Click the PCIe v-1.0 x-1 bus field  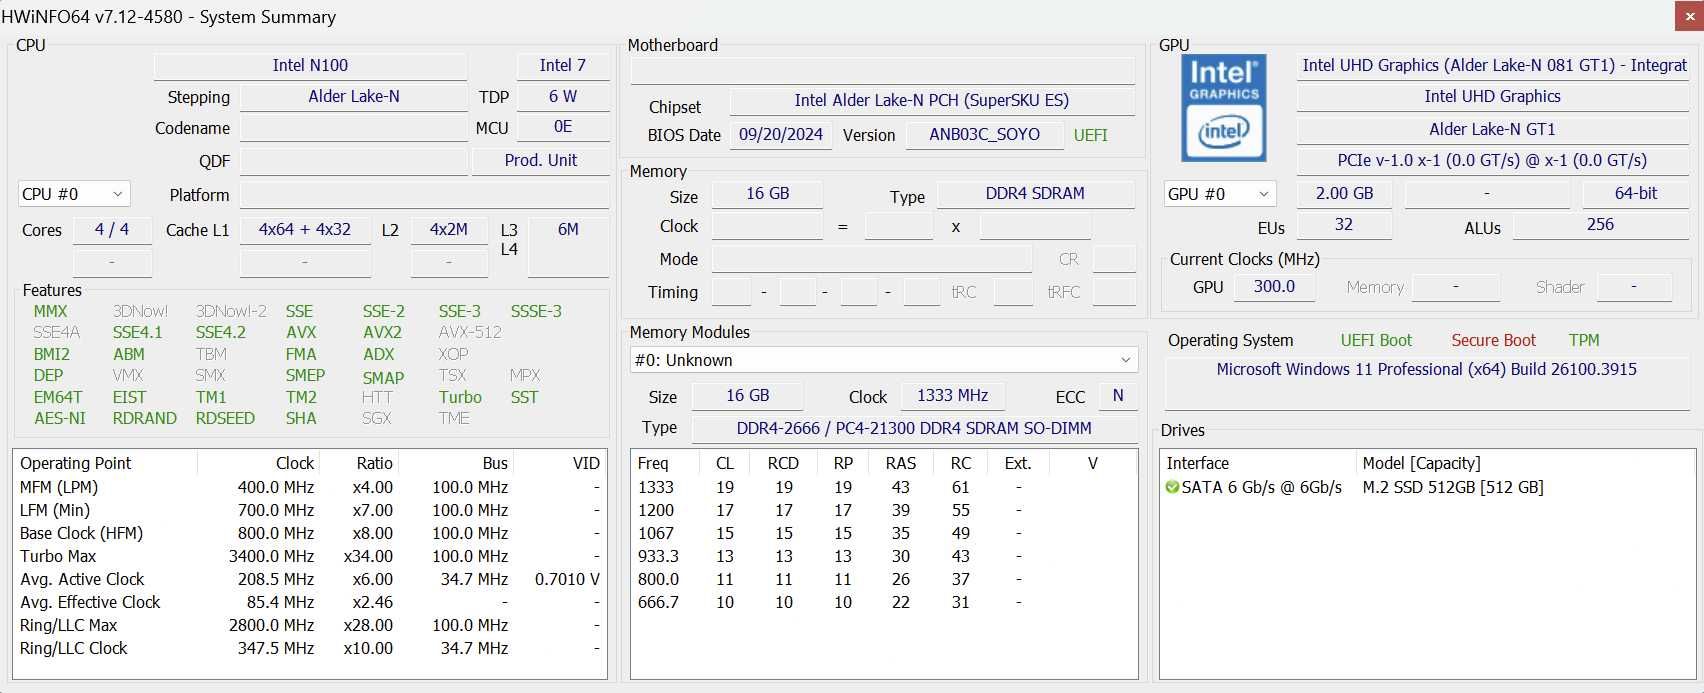tap(1493, 160)
